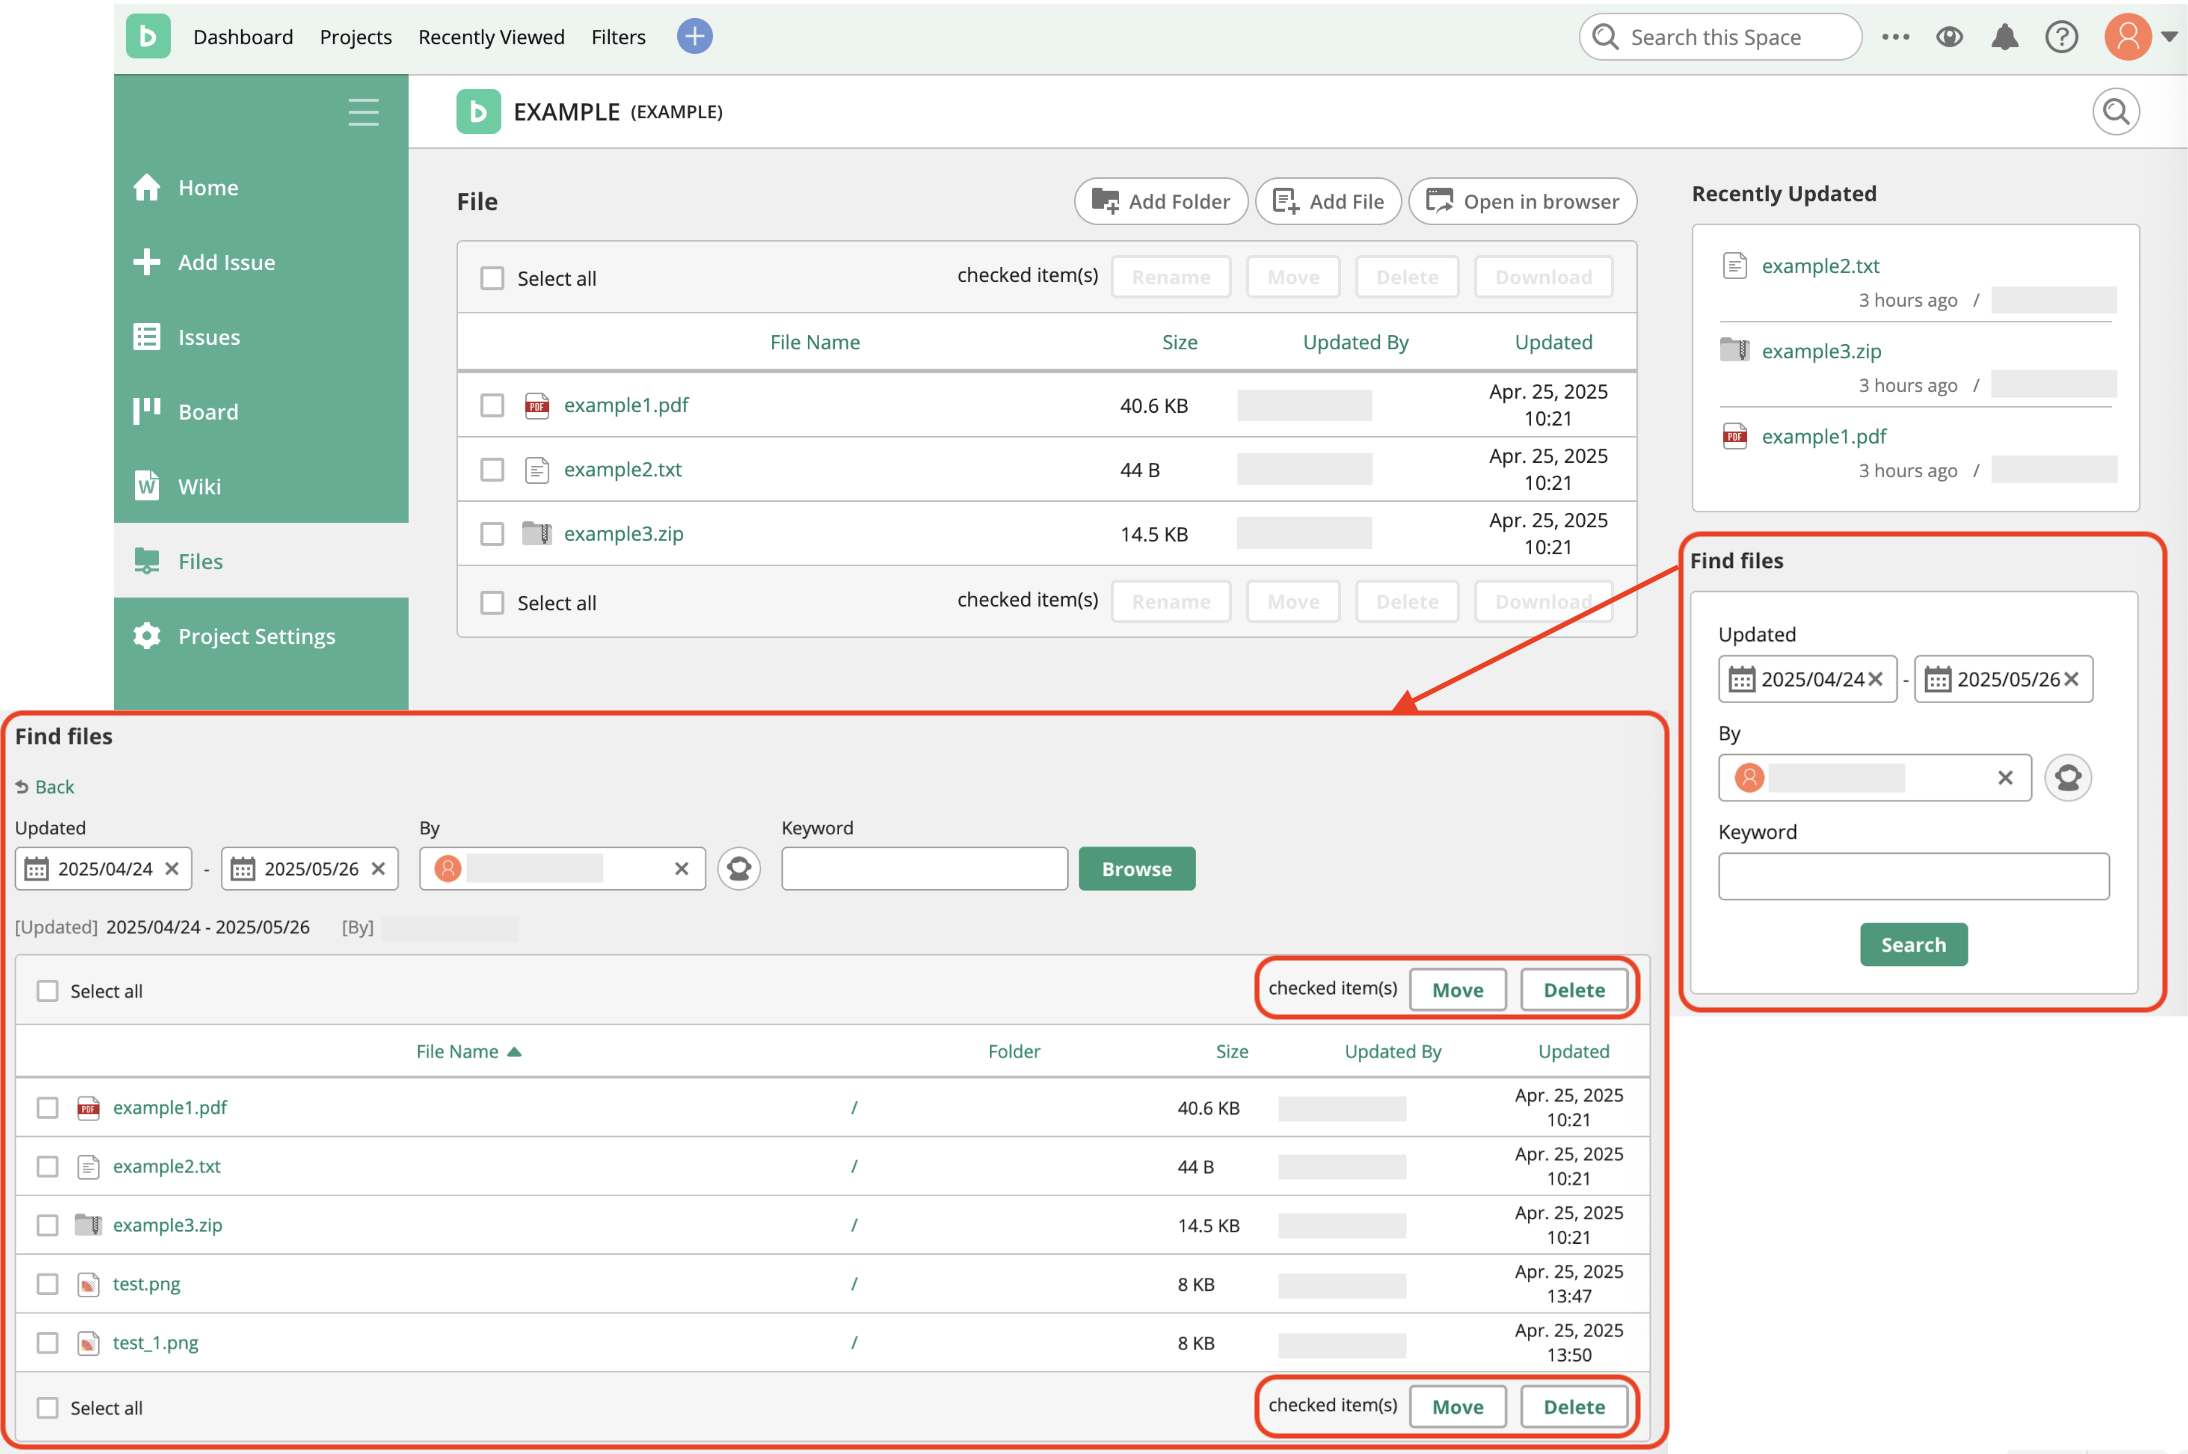Open test_1.png file link
The height and width of the screenshot is (1454, 2188).
click(x=155, y=1342)
